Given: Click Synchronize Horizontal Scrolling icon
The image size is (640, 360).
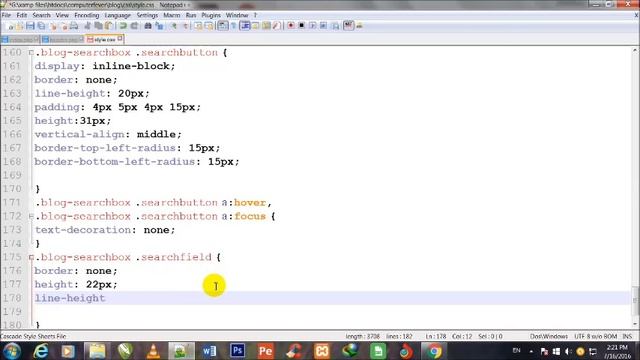Looking at the screenshot, I should point(209,26).
